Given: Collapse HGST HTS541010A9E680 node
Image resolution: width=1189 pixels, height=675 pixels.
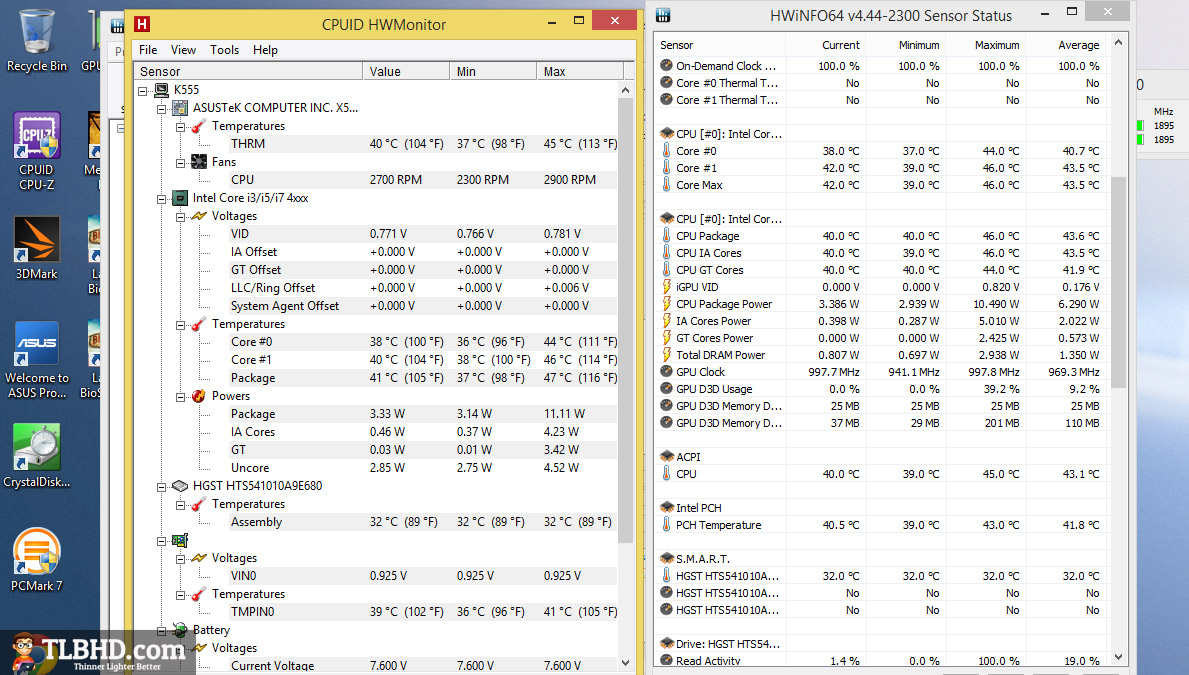Looking at the screenshot, I should 162,486.
